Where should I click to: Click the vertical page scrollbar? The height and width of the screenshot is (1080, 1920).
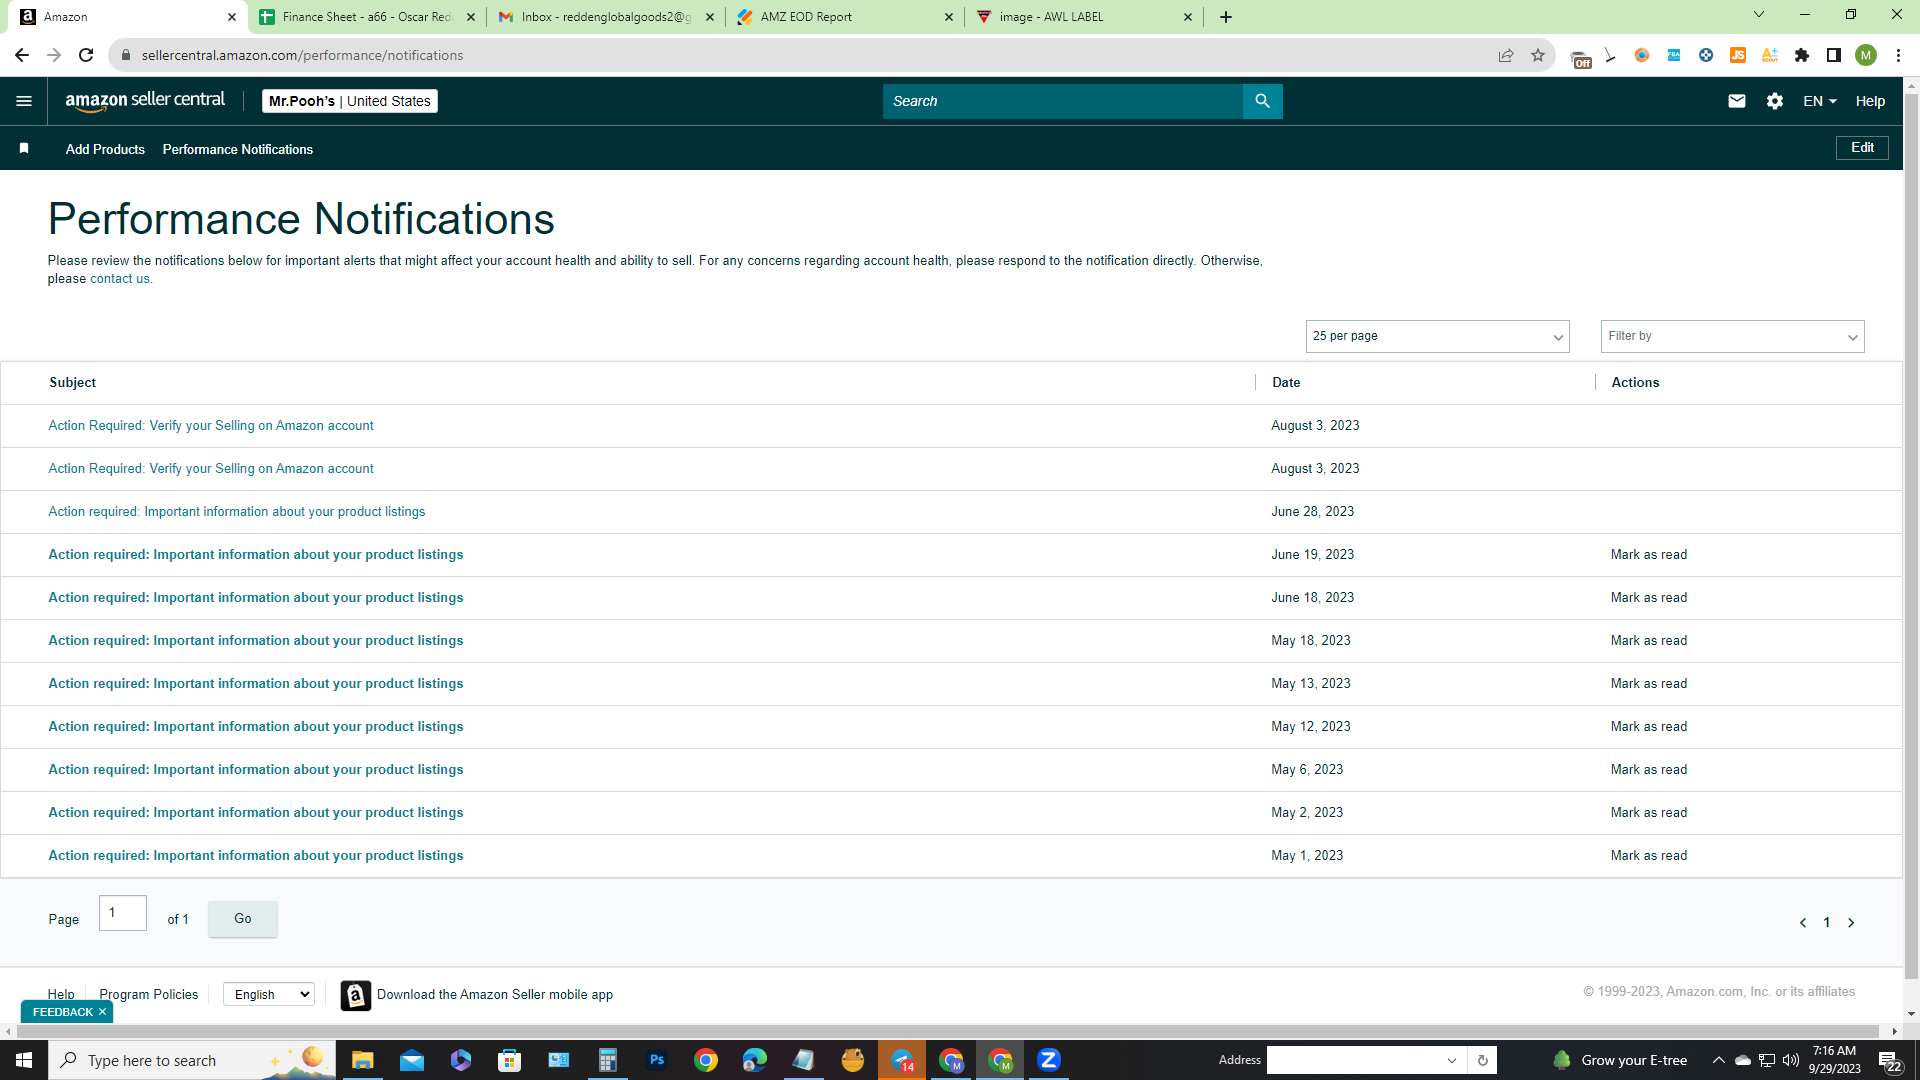tap(1911, 535)
